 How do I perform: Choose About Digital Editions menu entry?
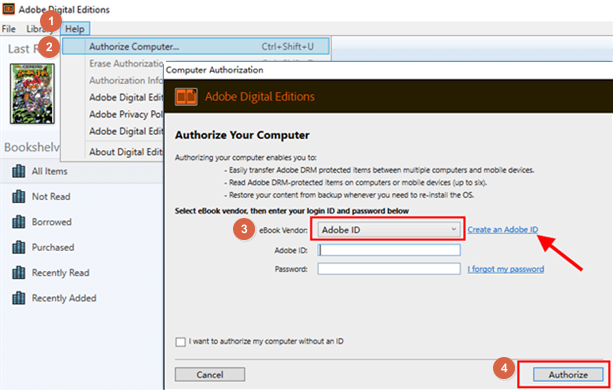tap(125, 152)
